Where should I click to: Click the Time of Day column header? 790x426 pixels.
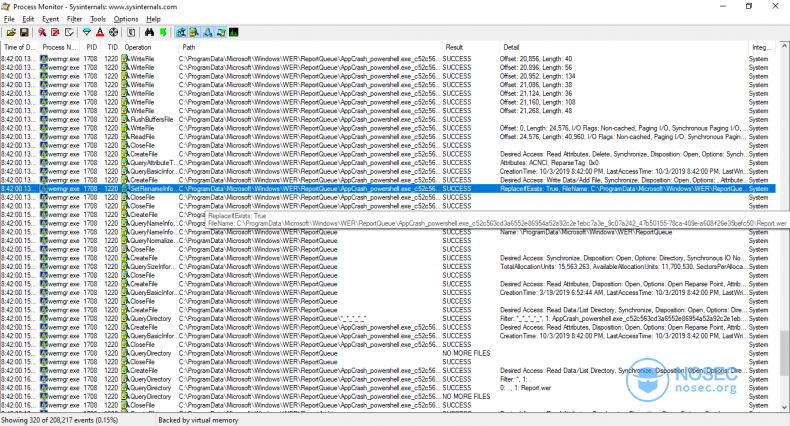pyautogui.click(x=20, y=47)
